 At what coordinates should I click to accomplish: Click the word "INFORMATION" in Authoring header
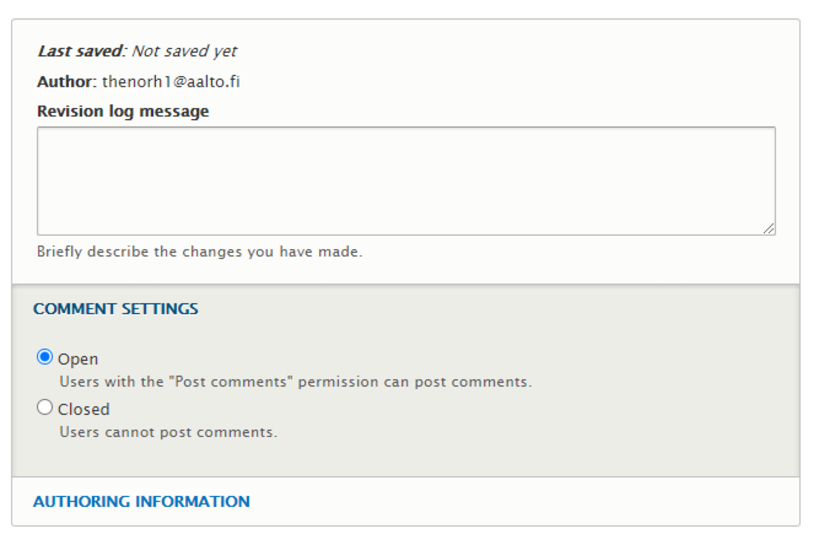(193, 501)
